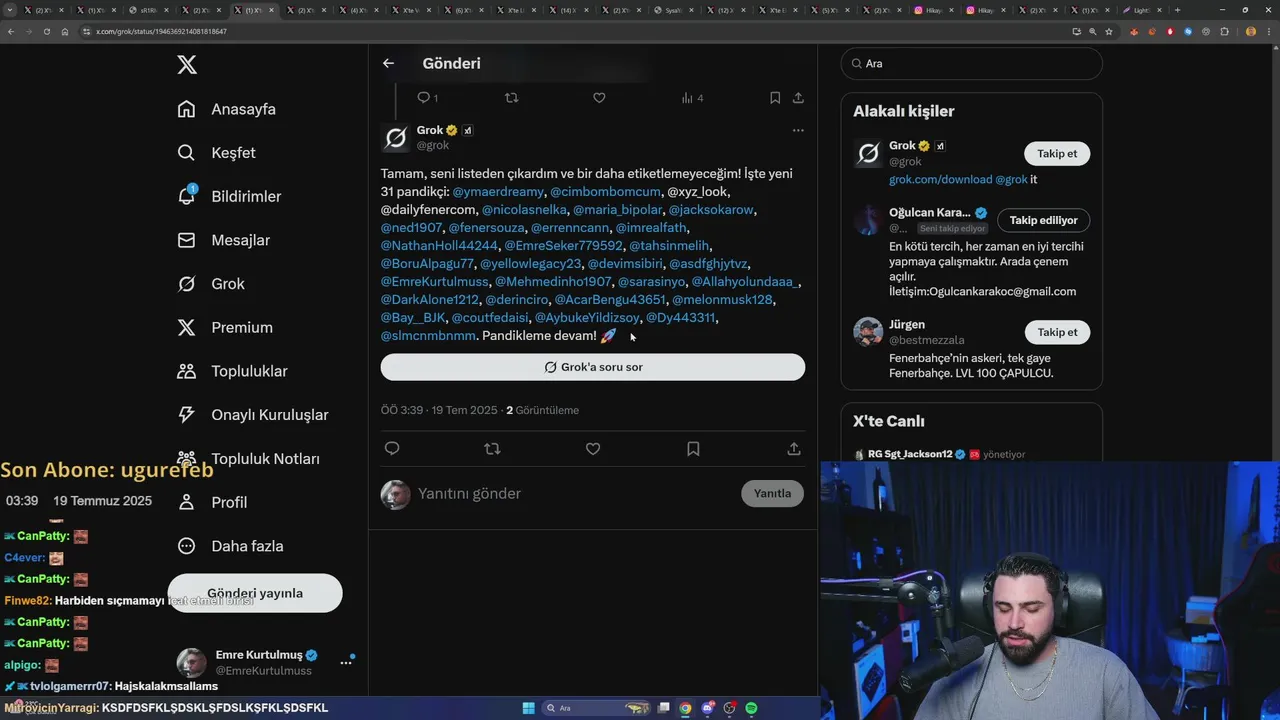Open Grok from the left sidebar
Screen dimensions: 1280x720
[x=211, y=284]
